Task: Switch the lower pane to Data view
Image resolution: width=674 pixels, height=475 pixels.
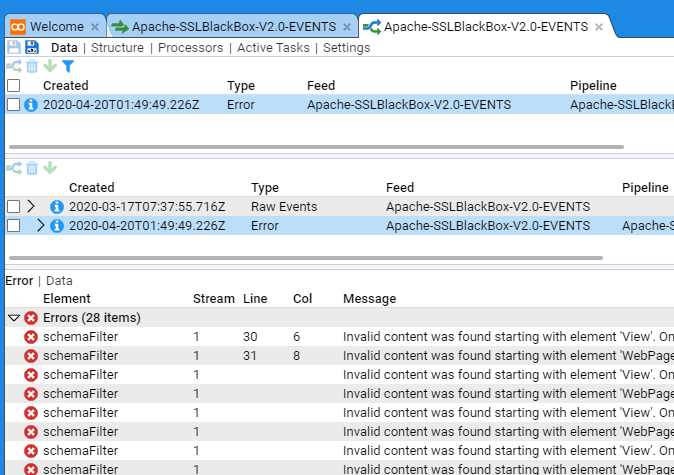Action: click(x=59, y=281)
